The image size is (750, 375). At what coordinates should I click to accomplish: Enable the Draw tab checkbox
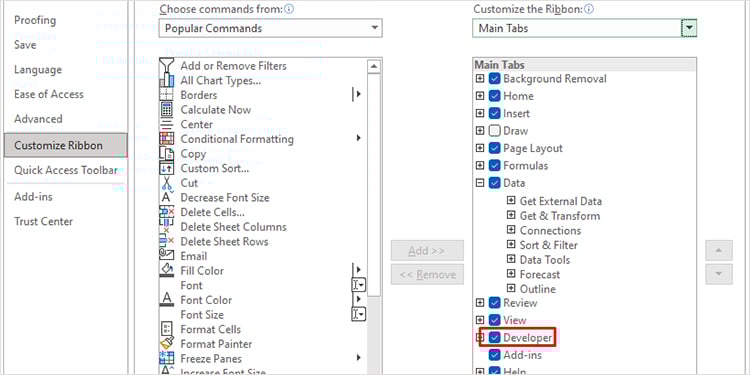point(495,131)
